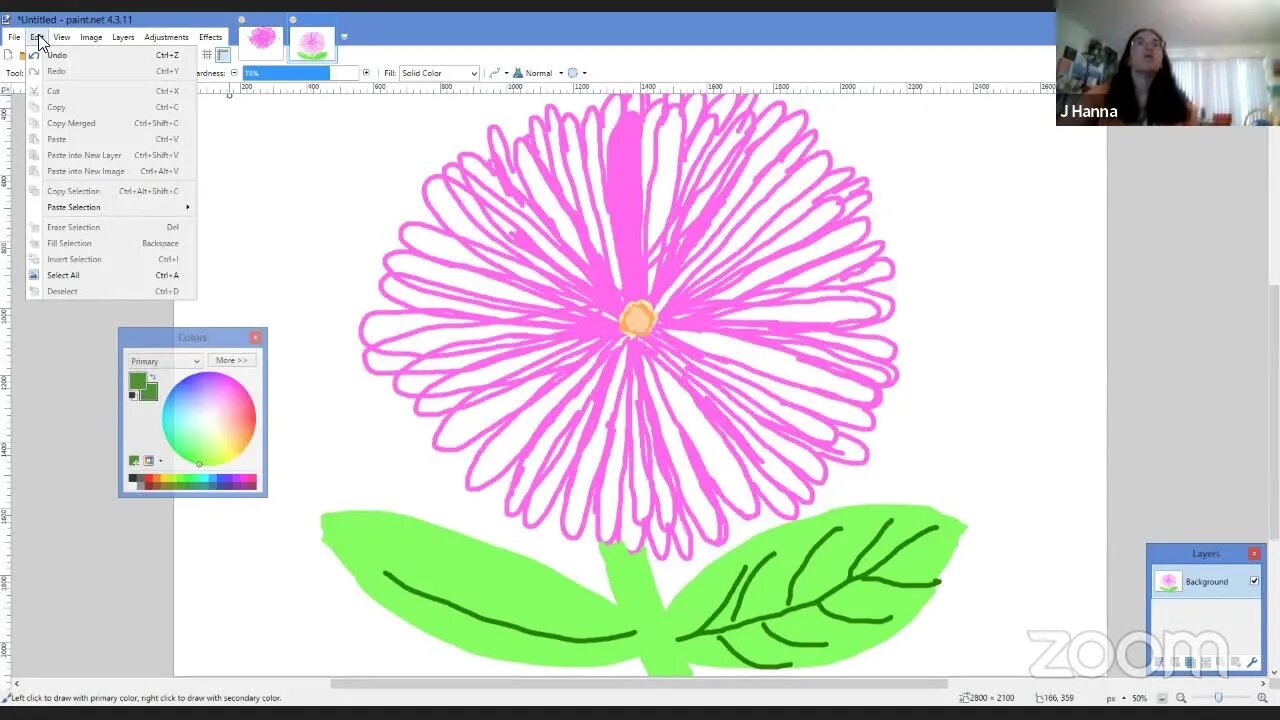
Task: Select the second flower image thumbnail tab
Action: click(312, 43)
